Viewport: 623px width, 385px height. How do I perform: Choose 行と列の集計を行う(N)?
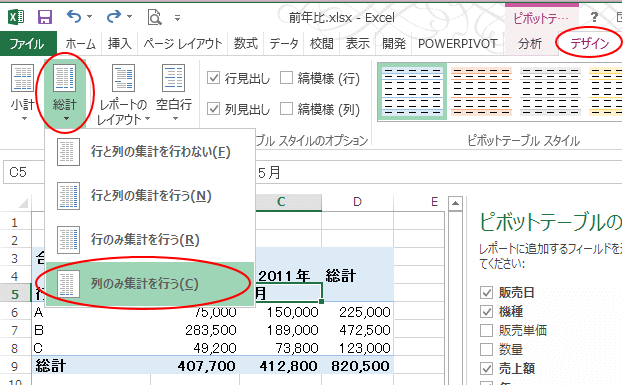pyautogui.click(x=150, y=196)
